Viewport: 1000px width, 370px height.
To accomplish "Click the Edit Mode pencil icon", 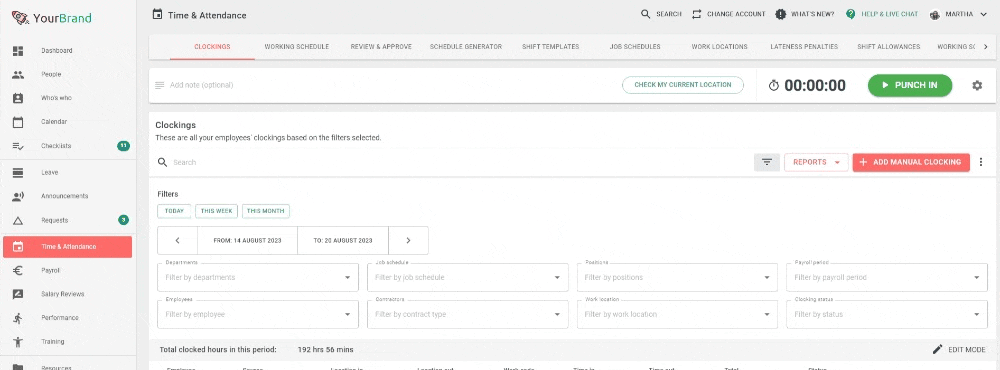I will point(937,350).
